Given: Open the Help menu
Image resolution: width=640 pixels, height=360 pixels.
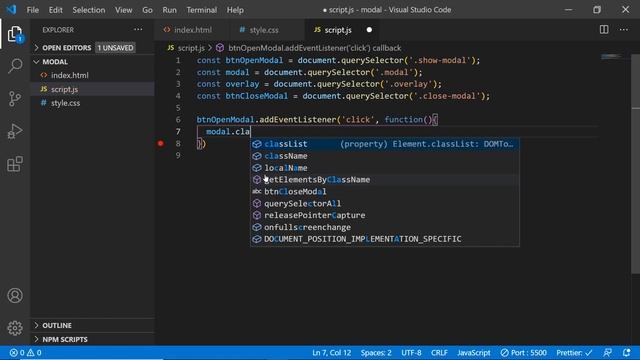Looking at the screenshot, I should click(235, 10).
